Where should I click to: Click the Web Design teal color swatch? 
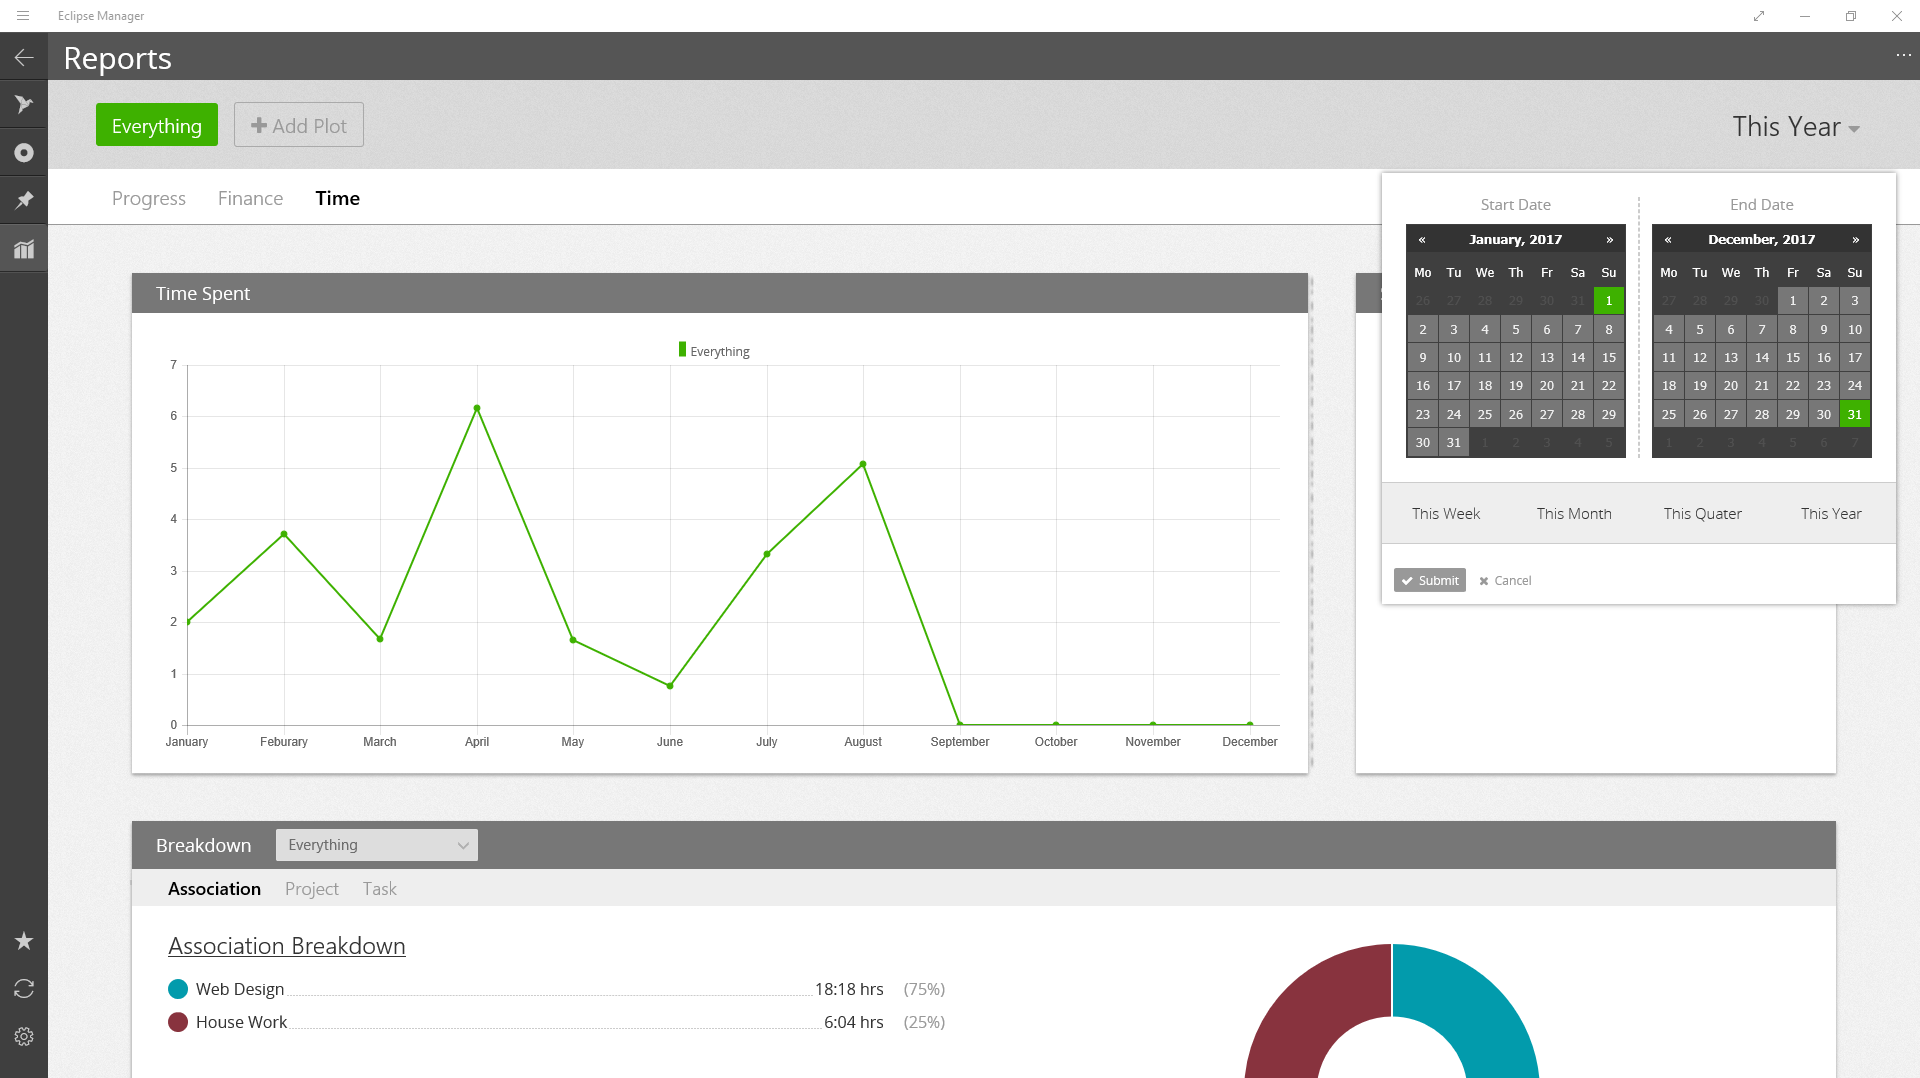click(x=178, y=989)
